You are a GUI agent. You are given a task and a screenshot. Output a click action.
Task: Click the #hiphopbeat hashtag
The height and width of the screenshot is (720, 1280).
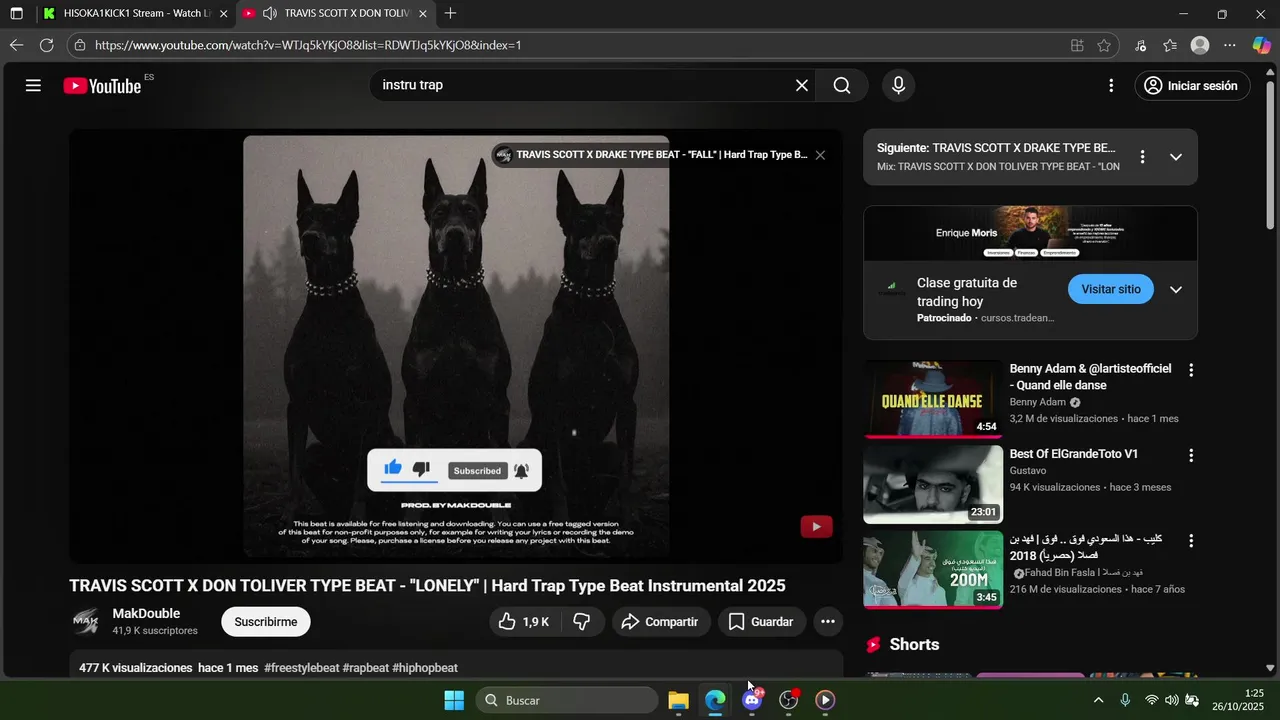425,668
